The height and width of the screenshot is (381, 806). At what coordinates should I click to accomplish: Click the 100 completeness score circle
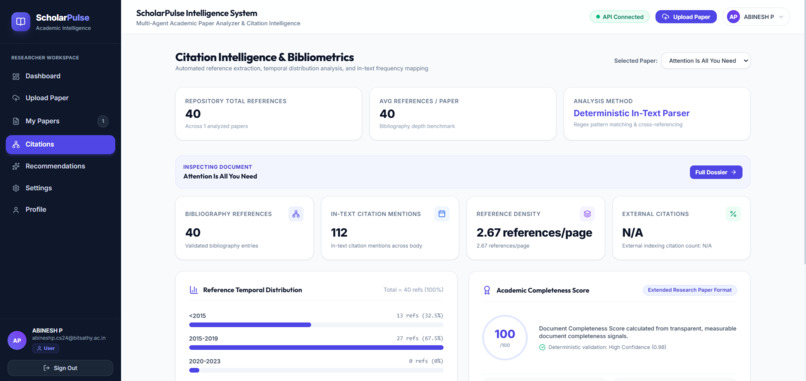point(505,337)
